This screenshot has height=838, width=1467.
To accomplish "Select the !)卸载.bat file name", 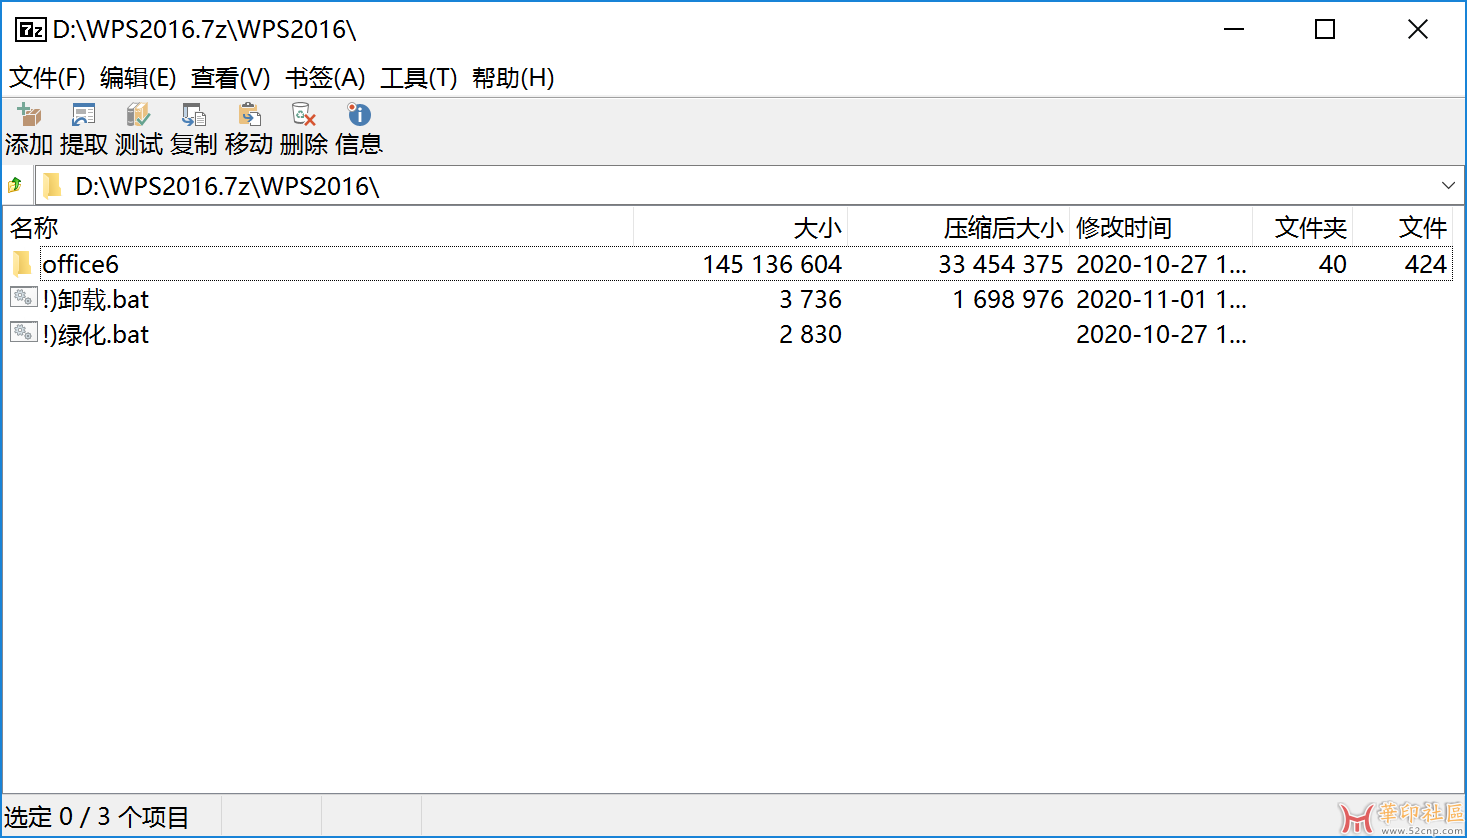I will [96, 299].
